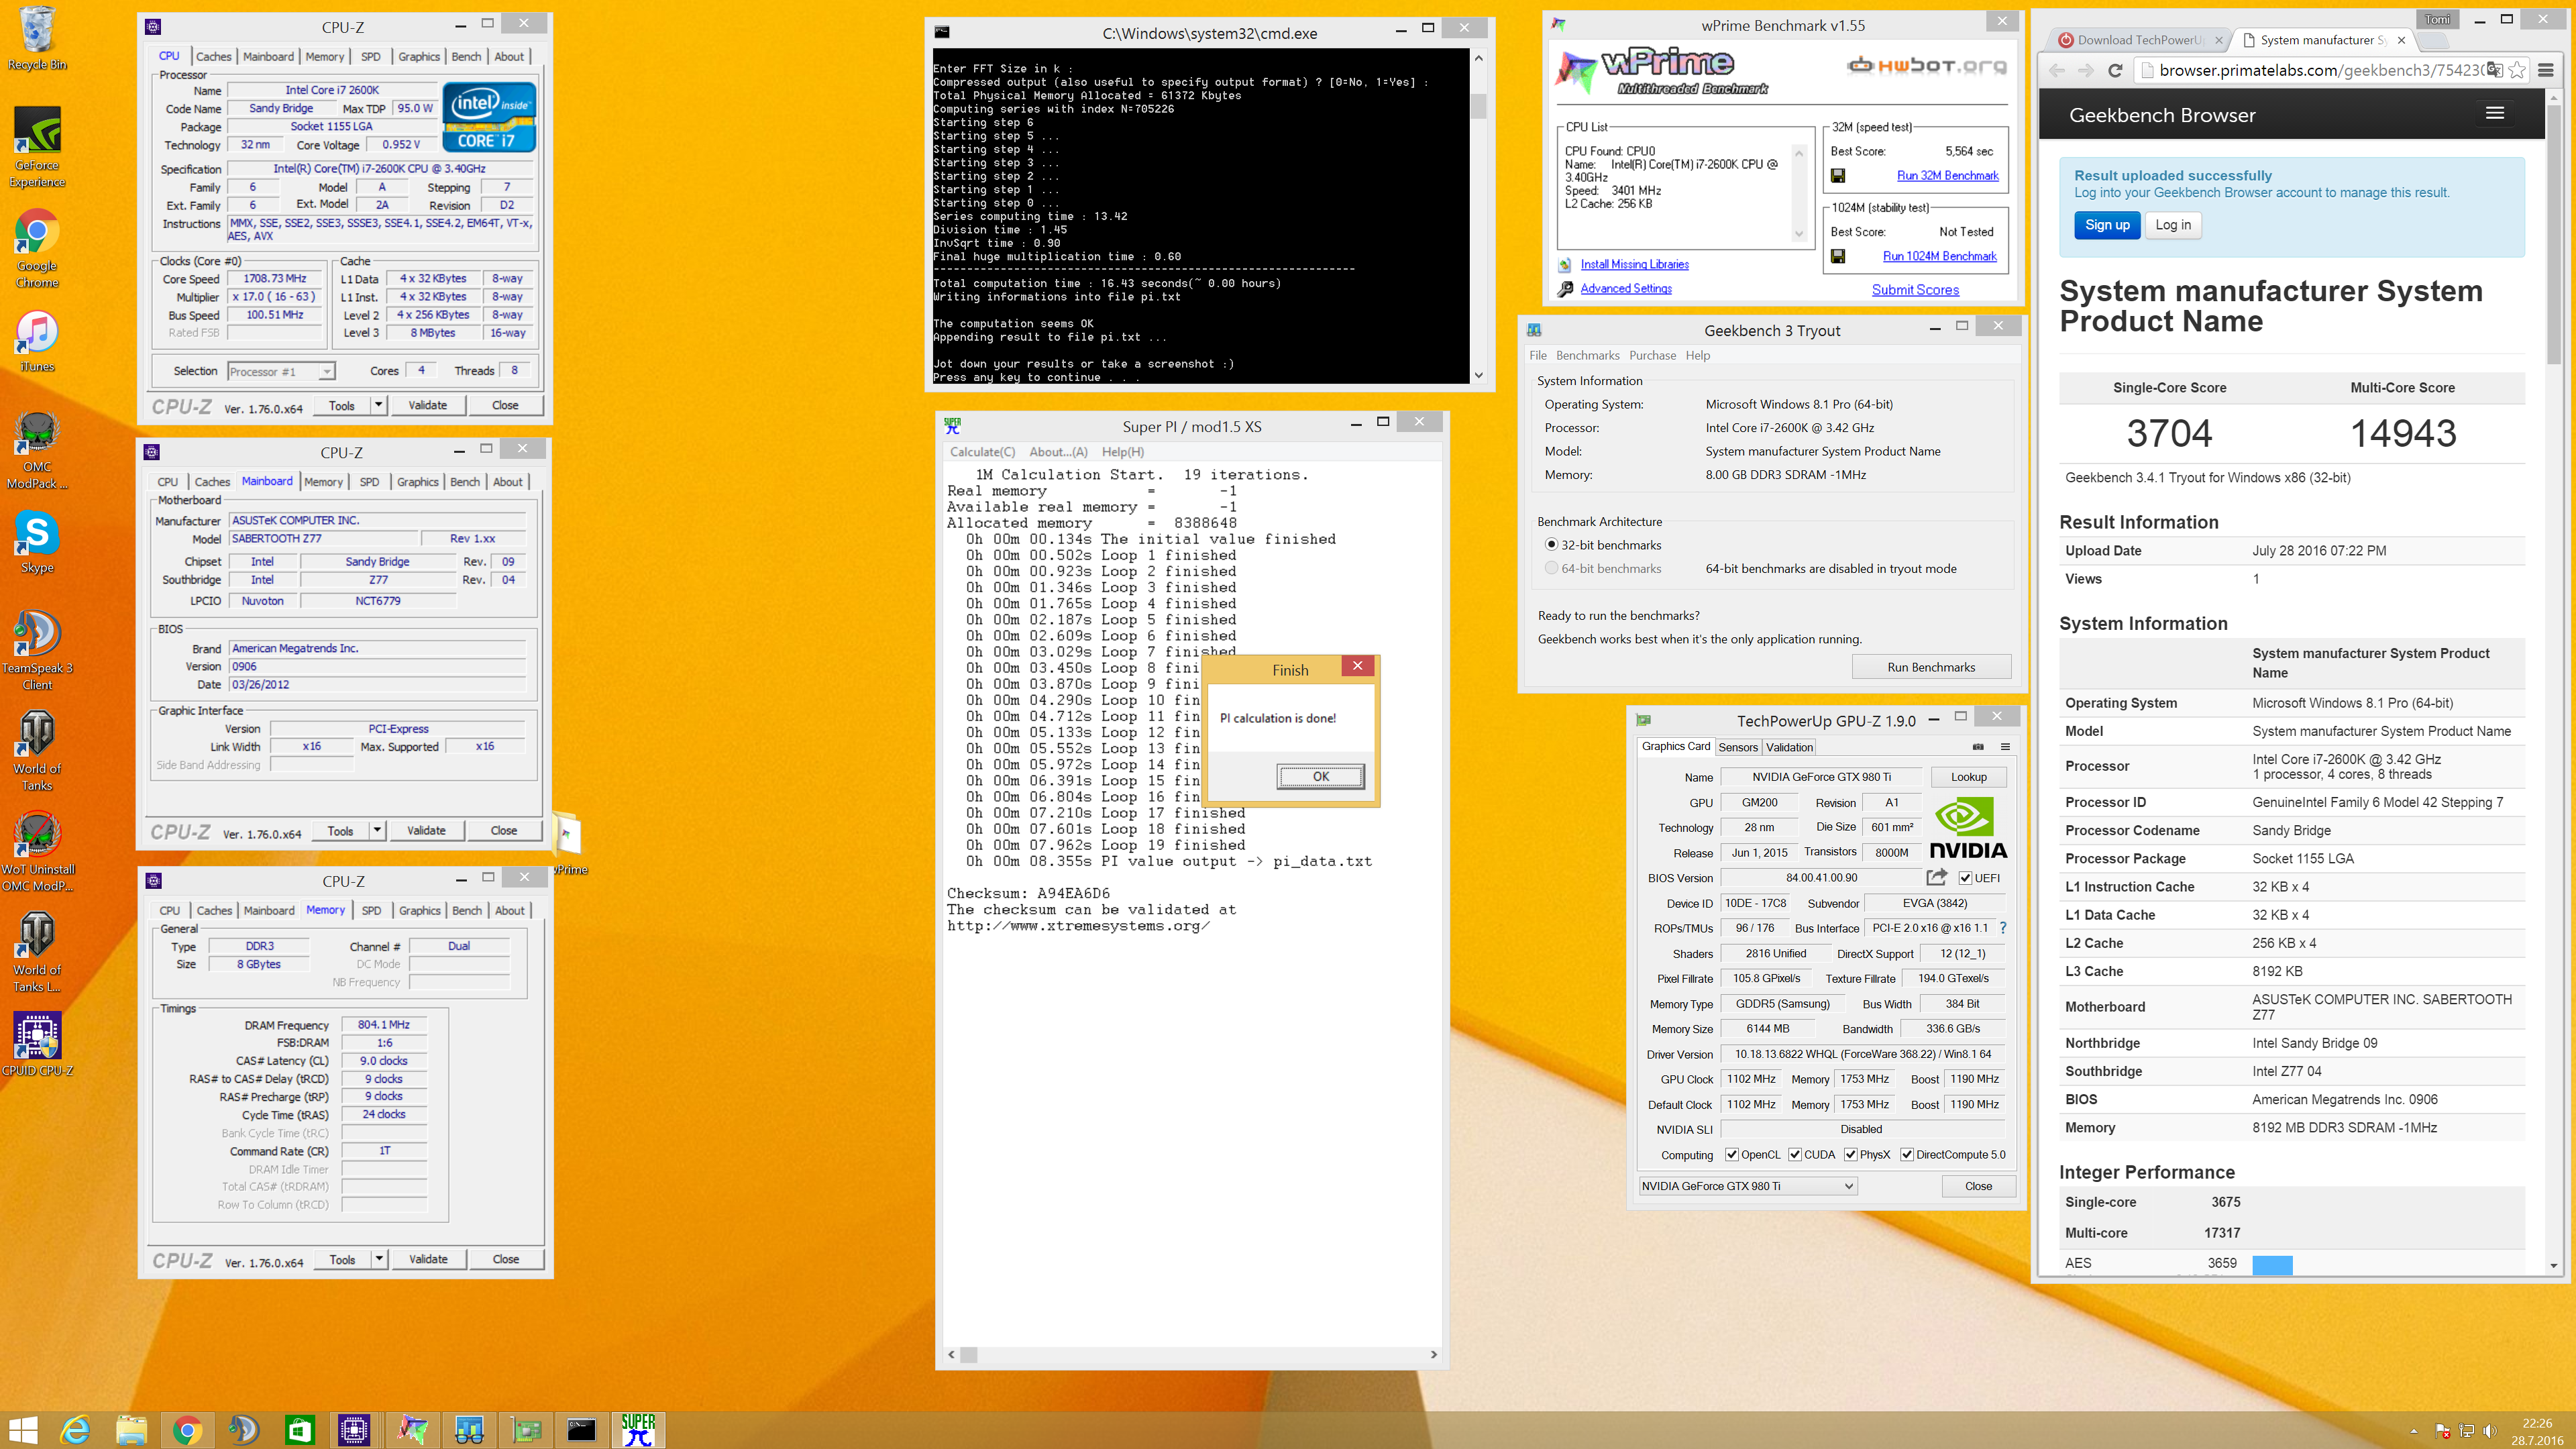Screen dimensions: 2576x1449
Task: Switch to Super PI via taskbar icon
Action: (638, 1430)
